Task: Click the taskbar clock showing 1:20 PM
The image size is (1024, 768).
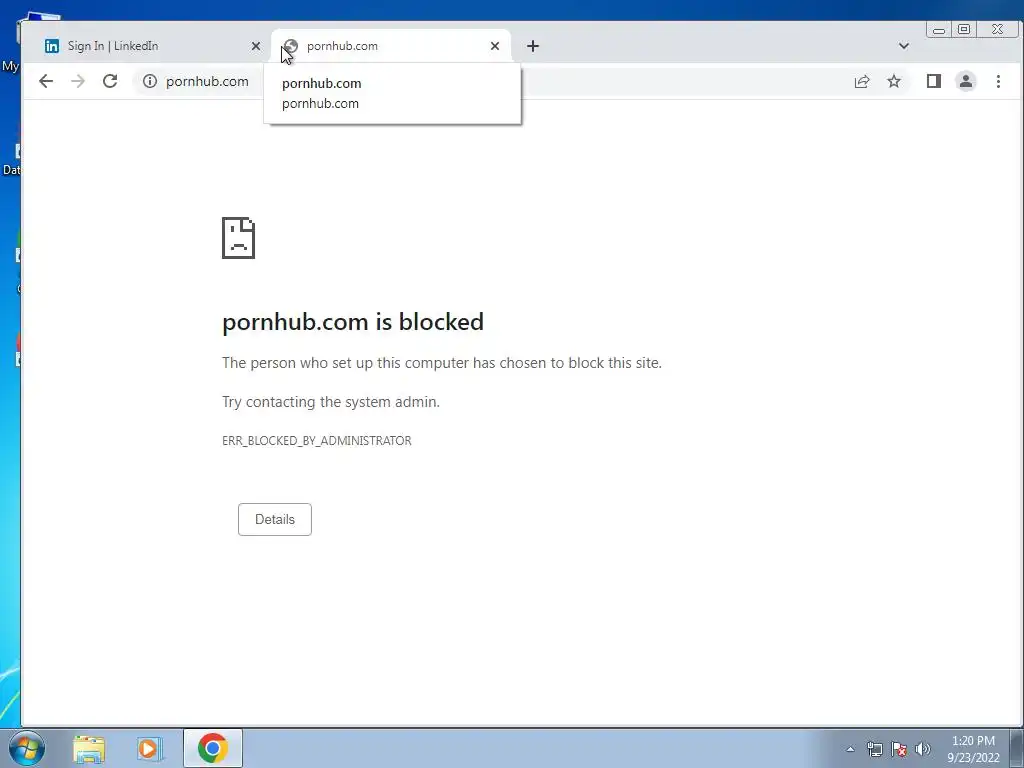Action: tap(973, 749)
